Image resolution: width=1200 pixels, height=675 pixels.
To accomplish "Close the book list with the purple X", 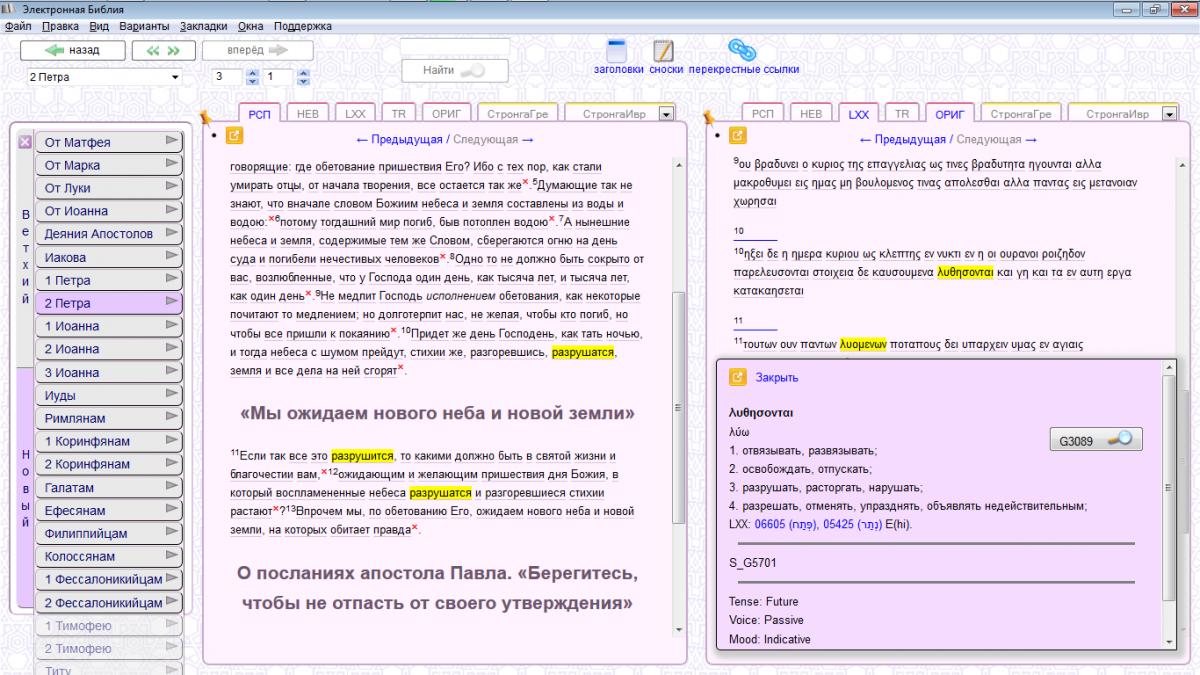I will [25, 142].
